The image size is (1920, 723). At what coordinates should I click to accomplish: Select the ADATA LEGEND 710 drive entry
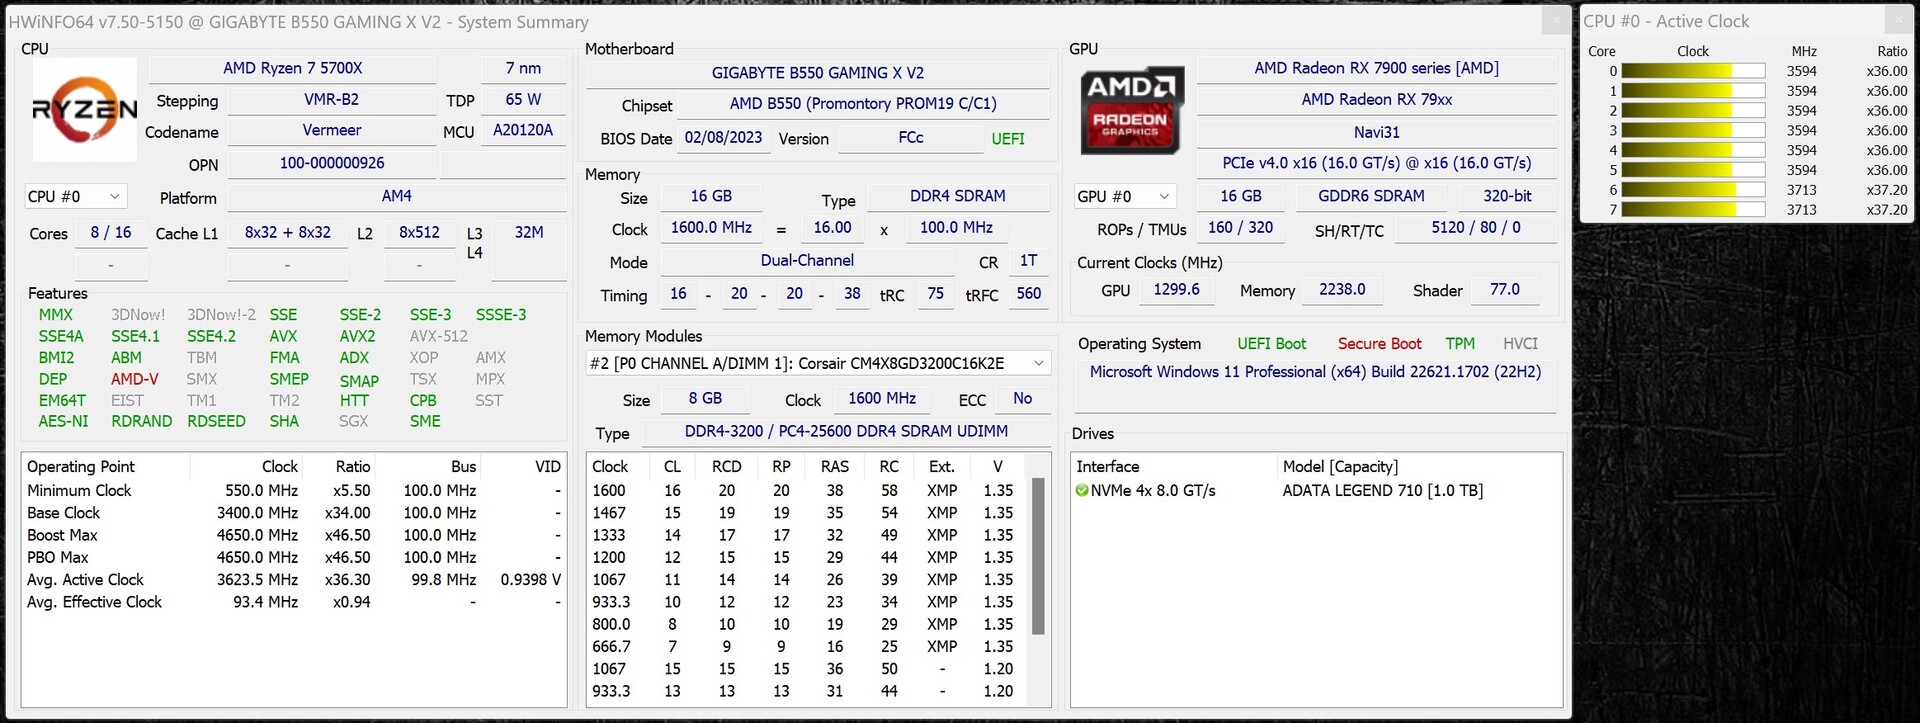(x=1383, y=491)
